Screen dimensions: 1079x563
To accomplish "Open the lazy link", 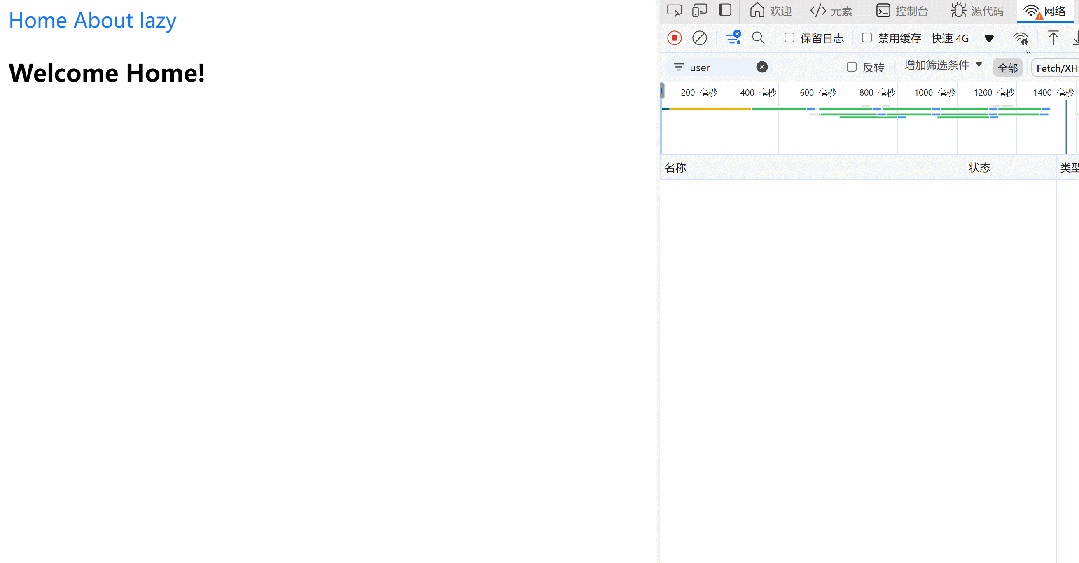I will click(158, 21).
